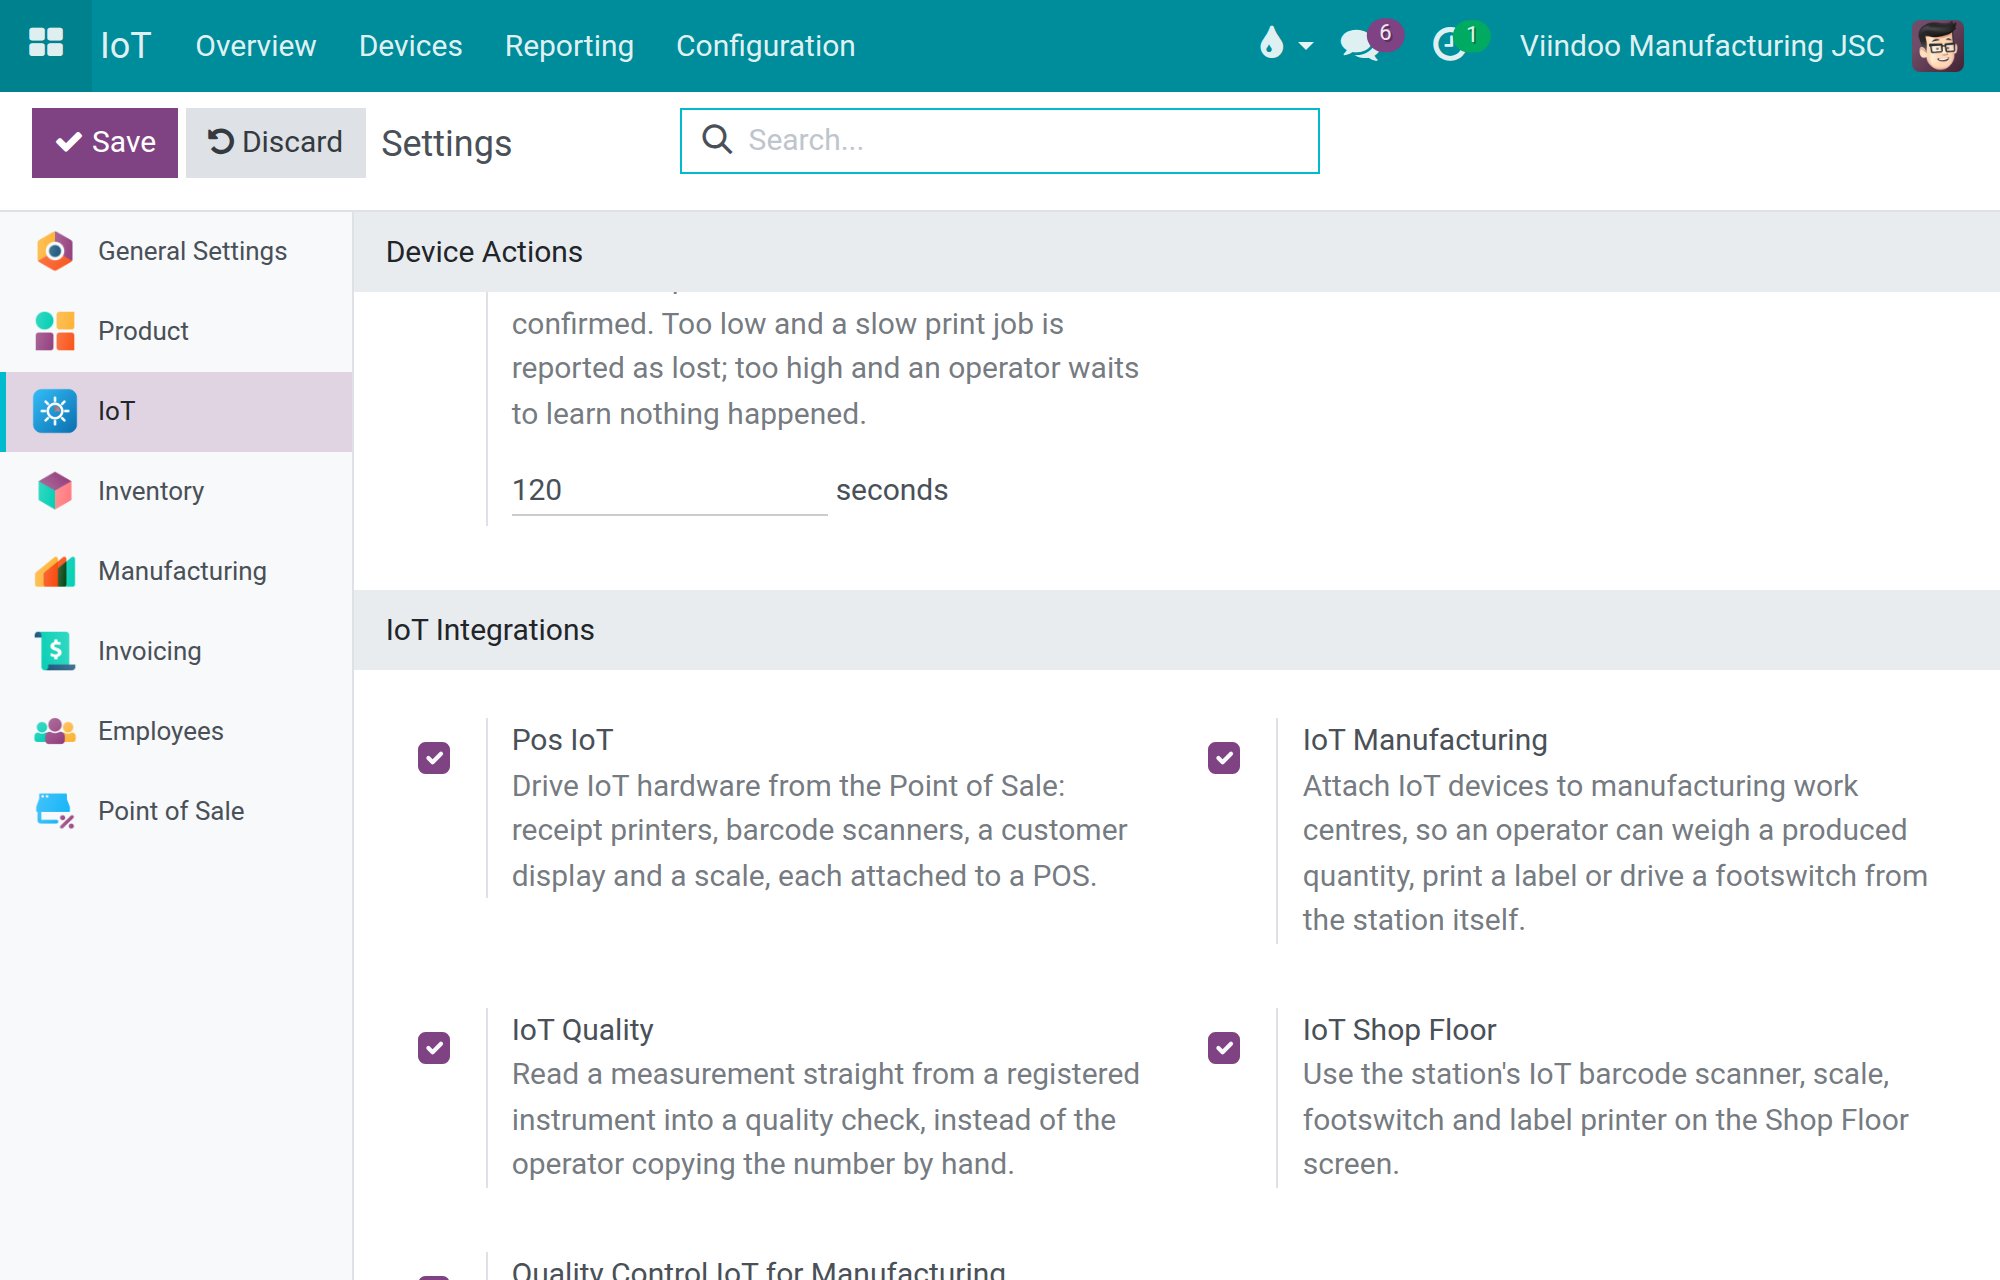2000x1280 pixels.
Task: Select the Invoicing settings section
Action: click(x=176, y=651)
